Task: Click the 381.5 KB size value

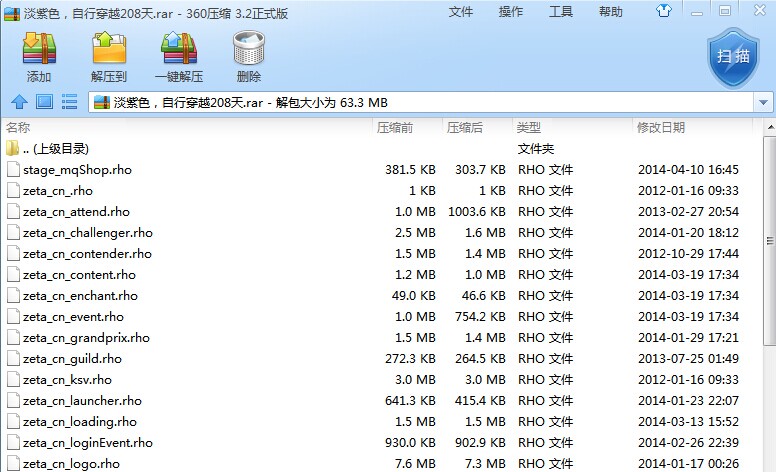Action: click(x=410, y=170)
